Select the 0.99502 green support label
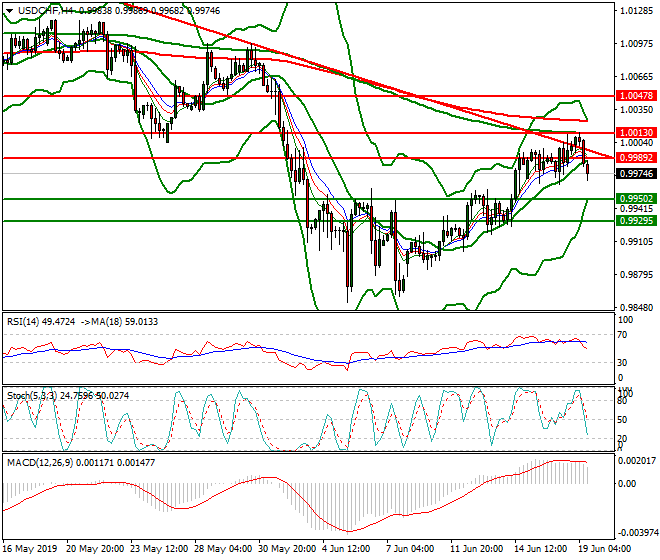The image size is (660, 560). coord(636,199)
